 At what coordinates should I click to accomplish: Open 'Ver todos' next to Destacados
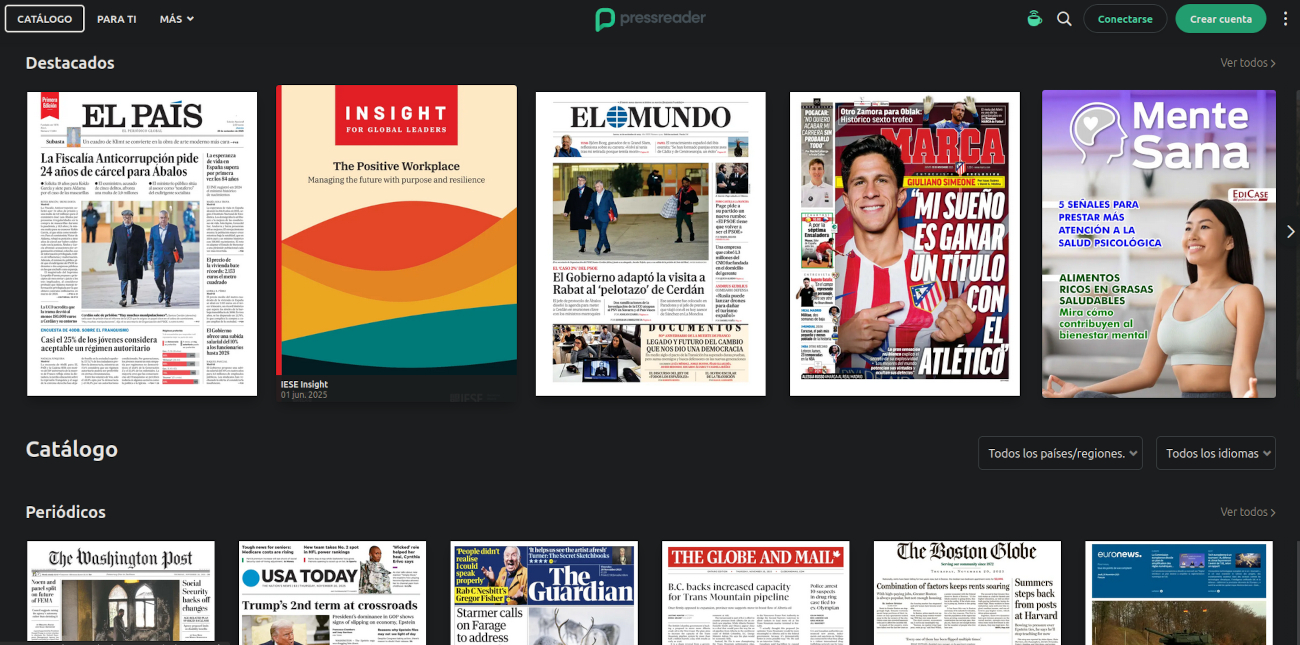pos(1245,62)
